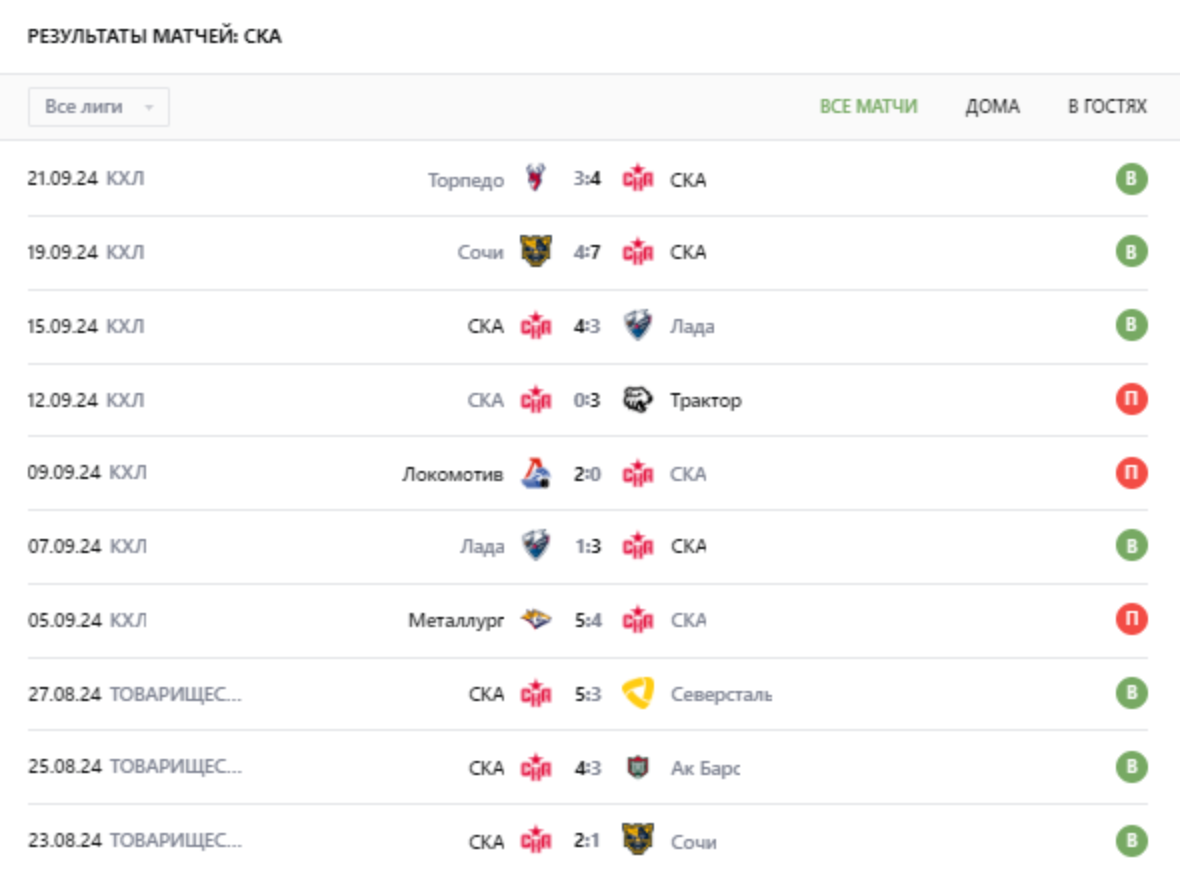
Task: Switch to the 'ДОМА' tab
Action: pyautogui.click(x=992, y=107)
